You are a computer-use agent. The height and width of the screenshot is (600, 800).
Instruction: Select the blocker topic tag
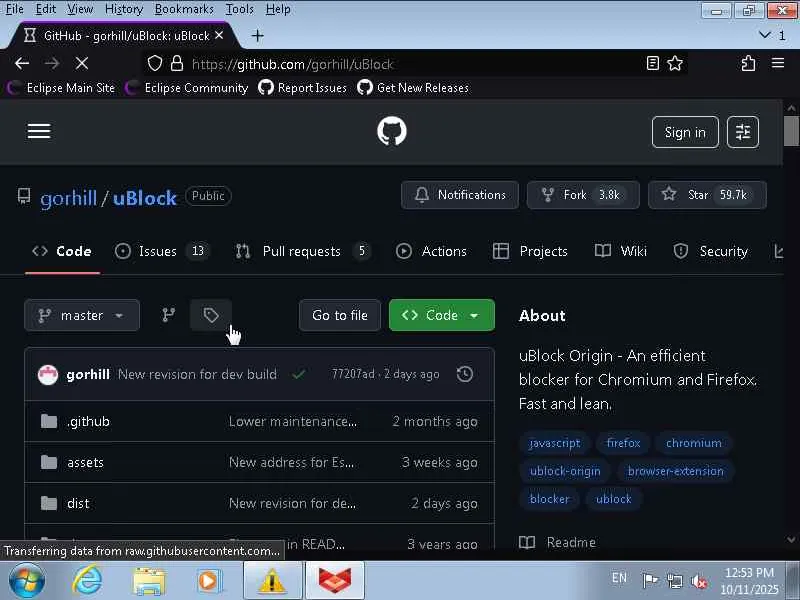pos(549,499)
